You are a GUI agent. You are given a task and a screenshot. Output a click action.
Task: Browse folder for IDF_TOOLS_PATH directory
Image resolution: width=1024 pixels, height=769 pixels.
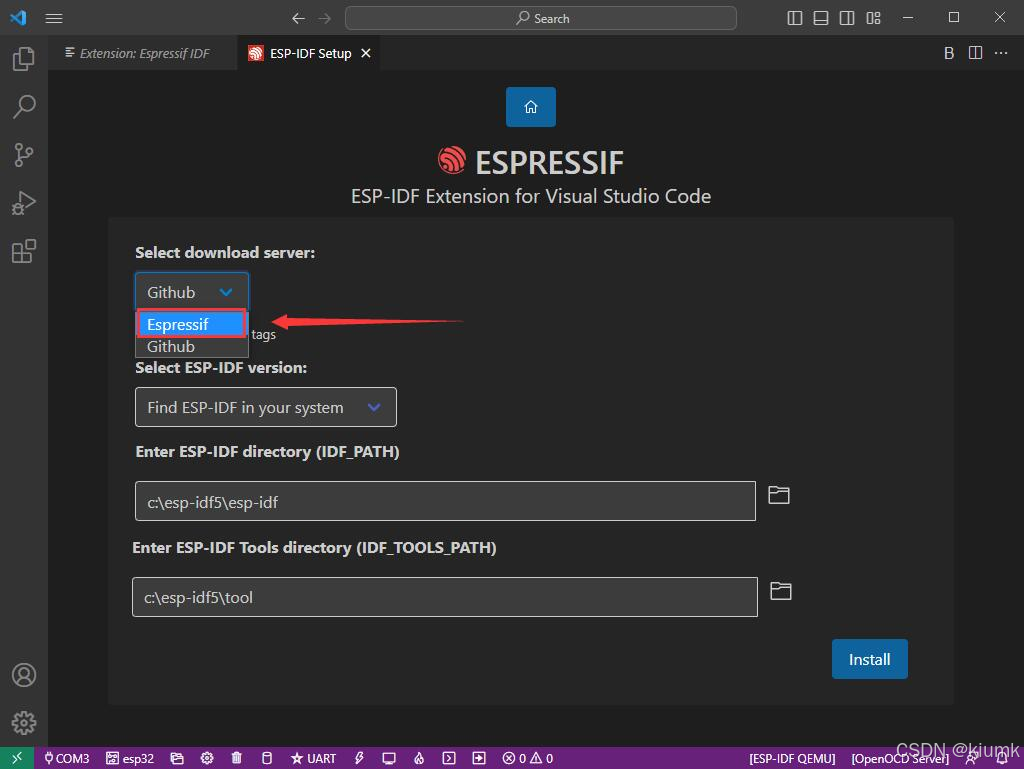(780, 591)
